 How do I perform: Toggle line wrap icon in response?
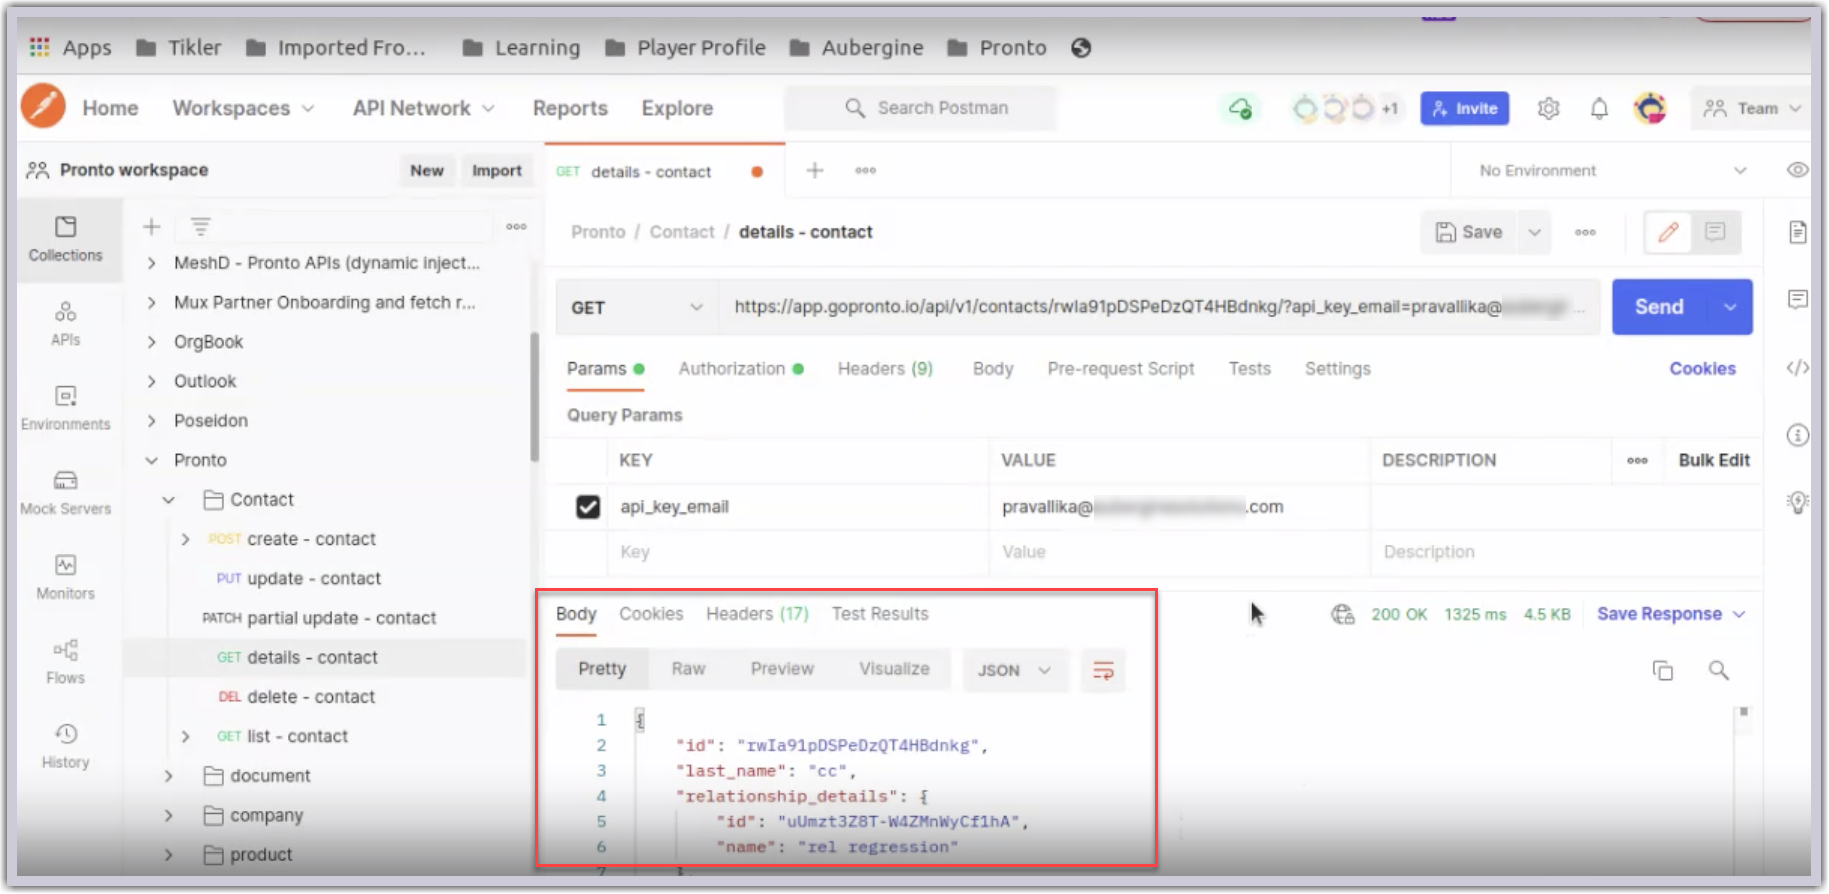(1103, 670)
